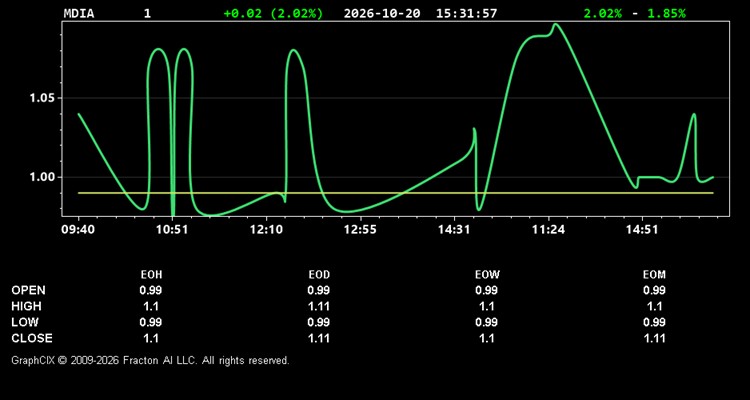The image size is (750, 400).
Task: Click the yellow horizontal baseline on chart
Action: pyautogui.click(x=396, y=193)
